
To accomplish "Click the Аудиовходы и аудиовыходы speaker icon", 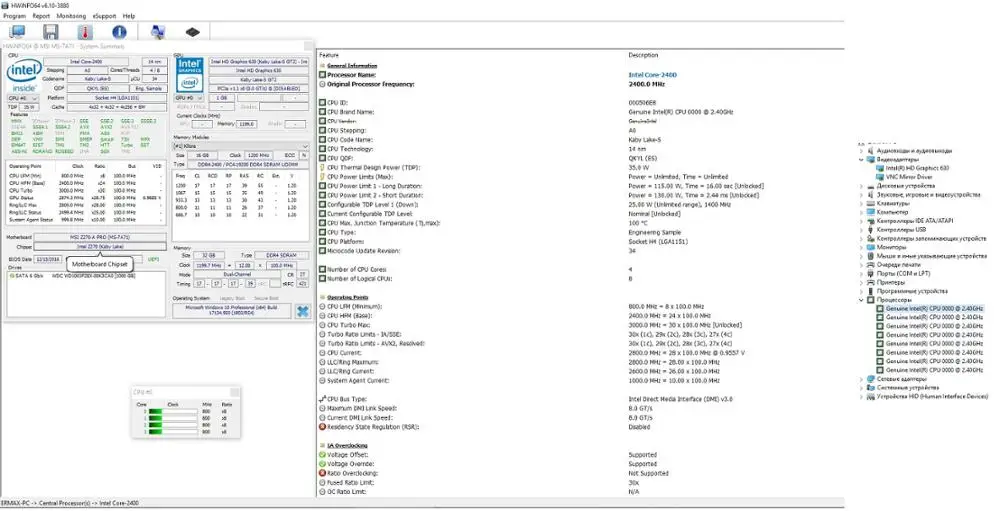I will 871,151.
